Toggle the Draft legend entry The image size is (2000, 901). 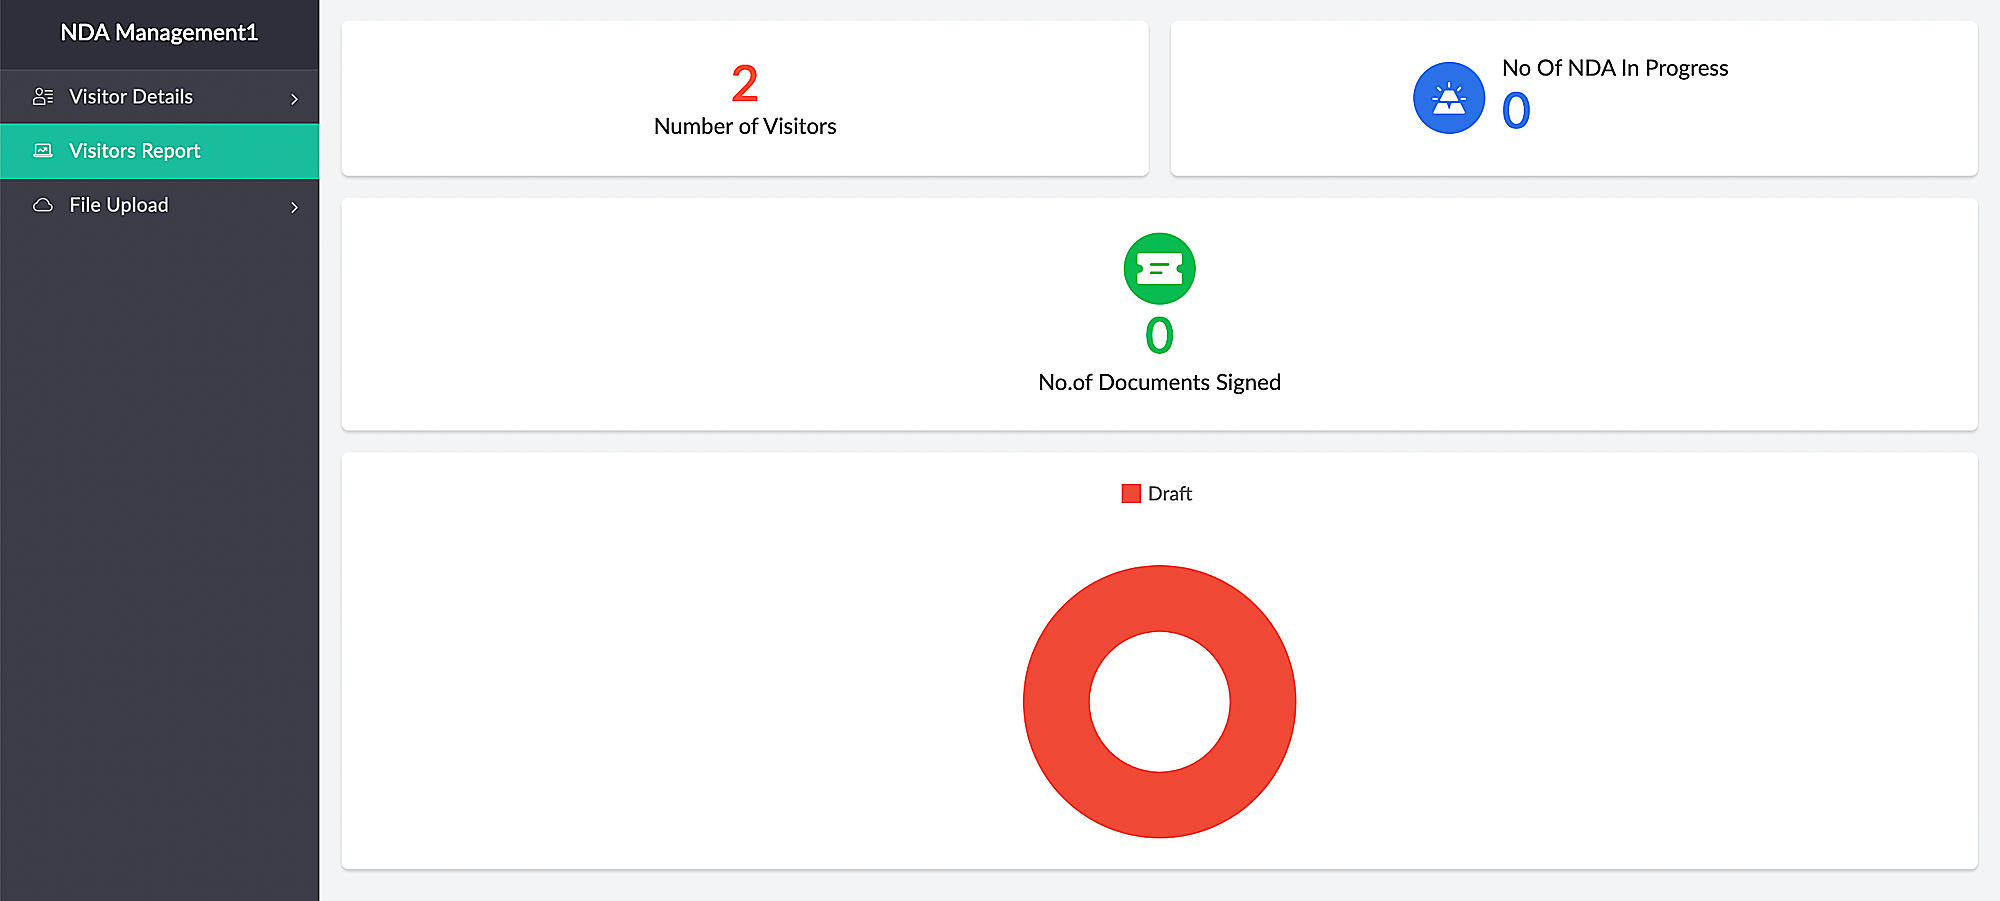pos(1169,494)
